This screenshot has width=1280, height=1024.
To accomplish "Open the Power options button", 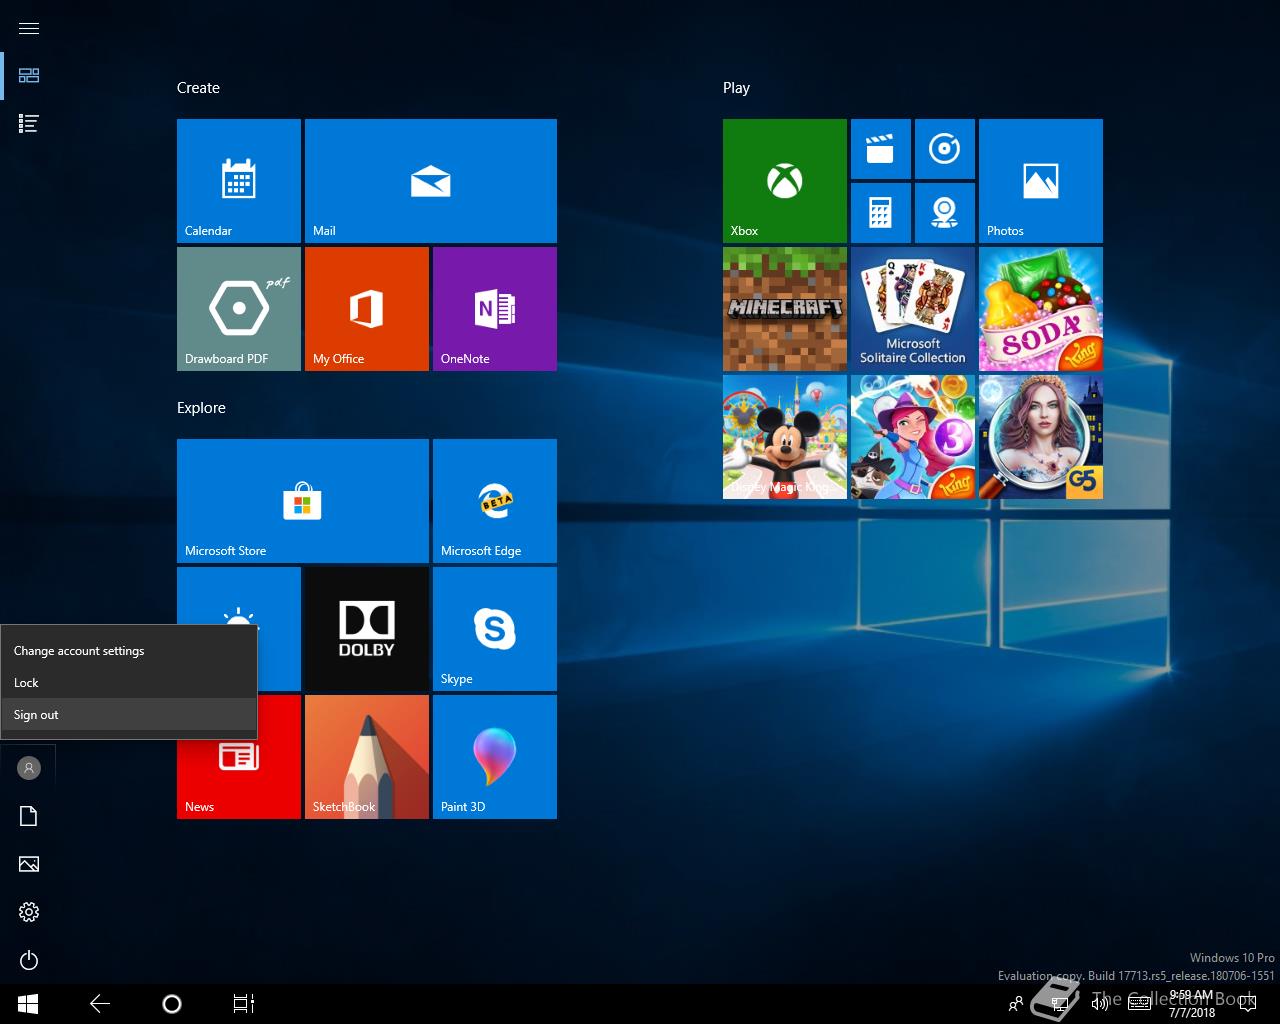I will [29, 960].
